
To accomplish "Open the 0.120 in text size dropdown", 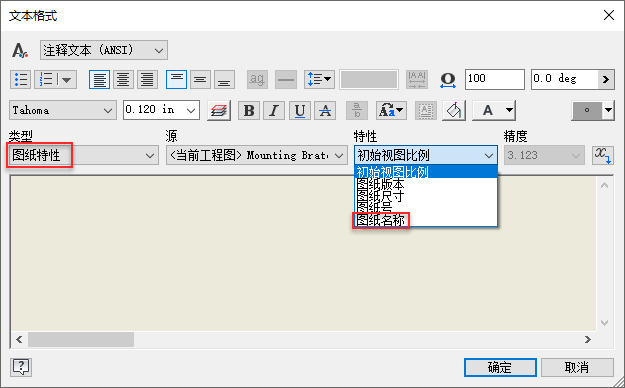I will tap(161, 110).
